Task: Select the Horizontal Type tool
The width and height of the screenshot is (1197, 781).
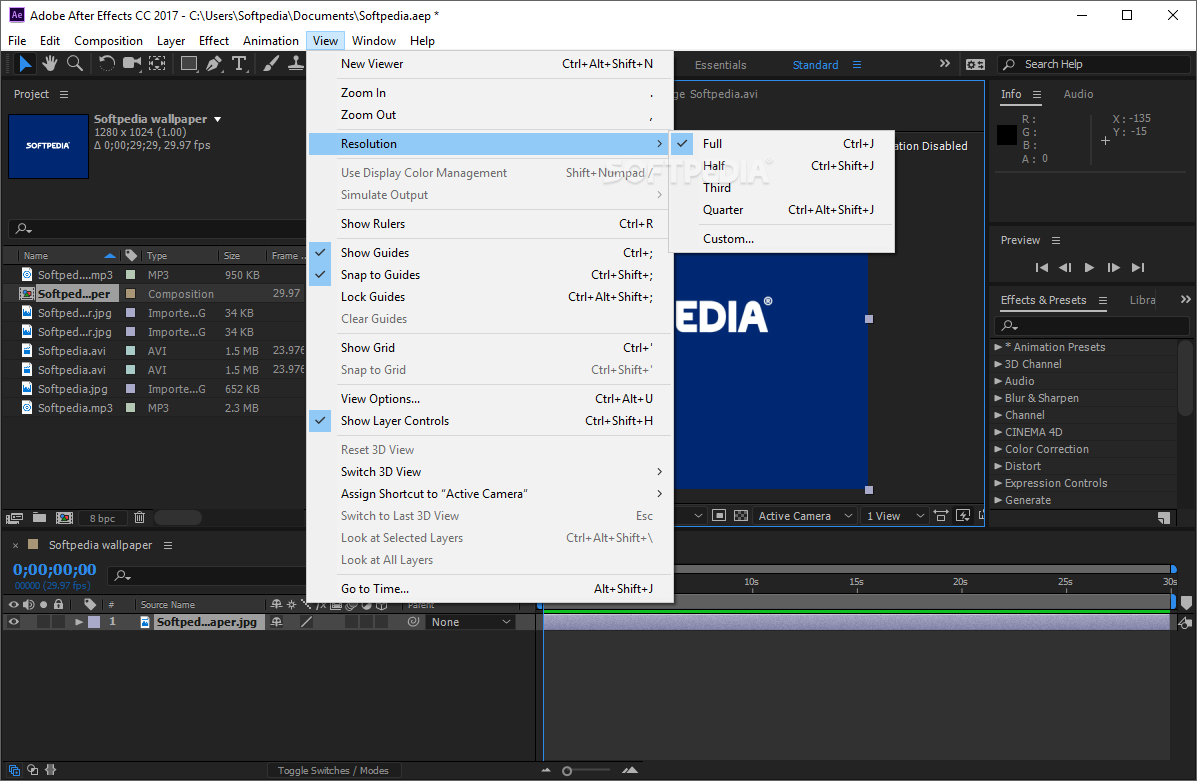Action: click(x=240, y=63)
